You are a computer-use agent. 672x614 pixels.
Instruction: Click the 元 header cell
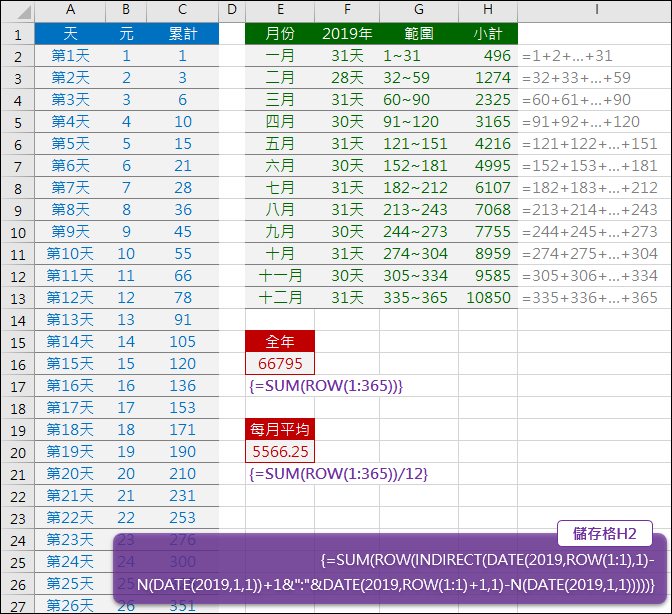(126, 33)
